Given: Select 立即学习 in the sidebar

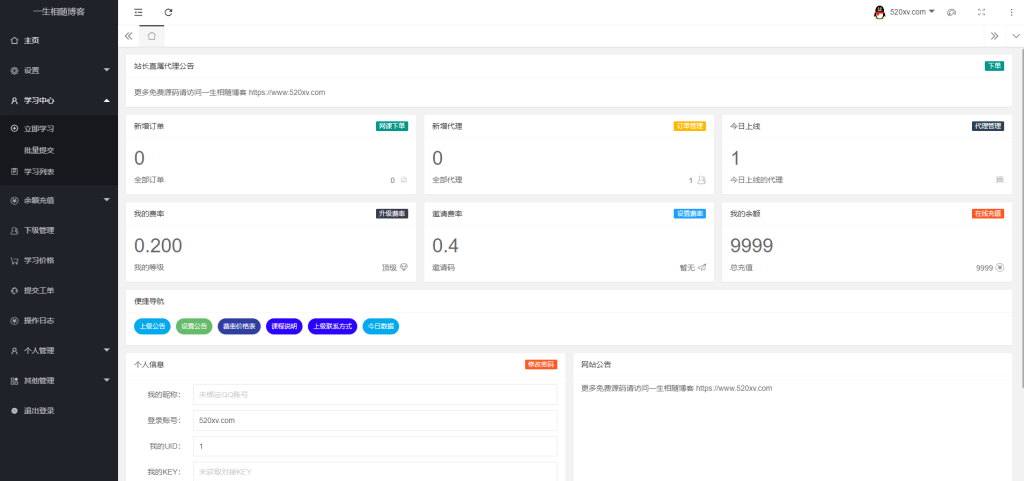Looking at the screenshot, I should (x=39, y=129).
